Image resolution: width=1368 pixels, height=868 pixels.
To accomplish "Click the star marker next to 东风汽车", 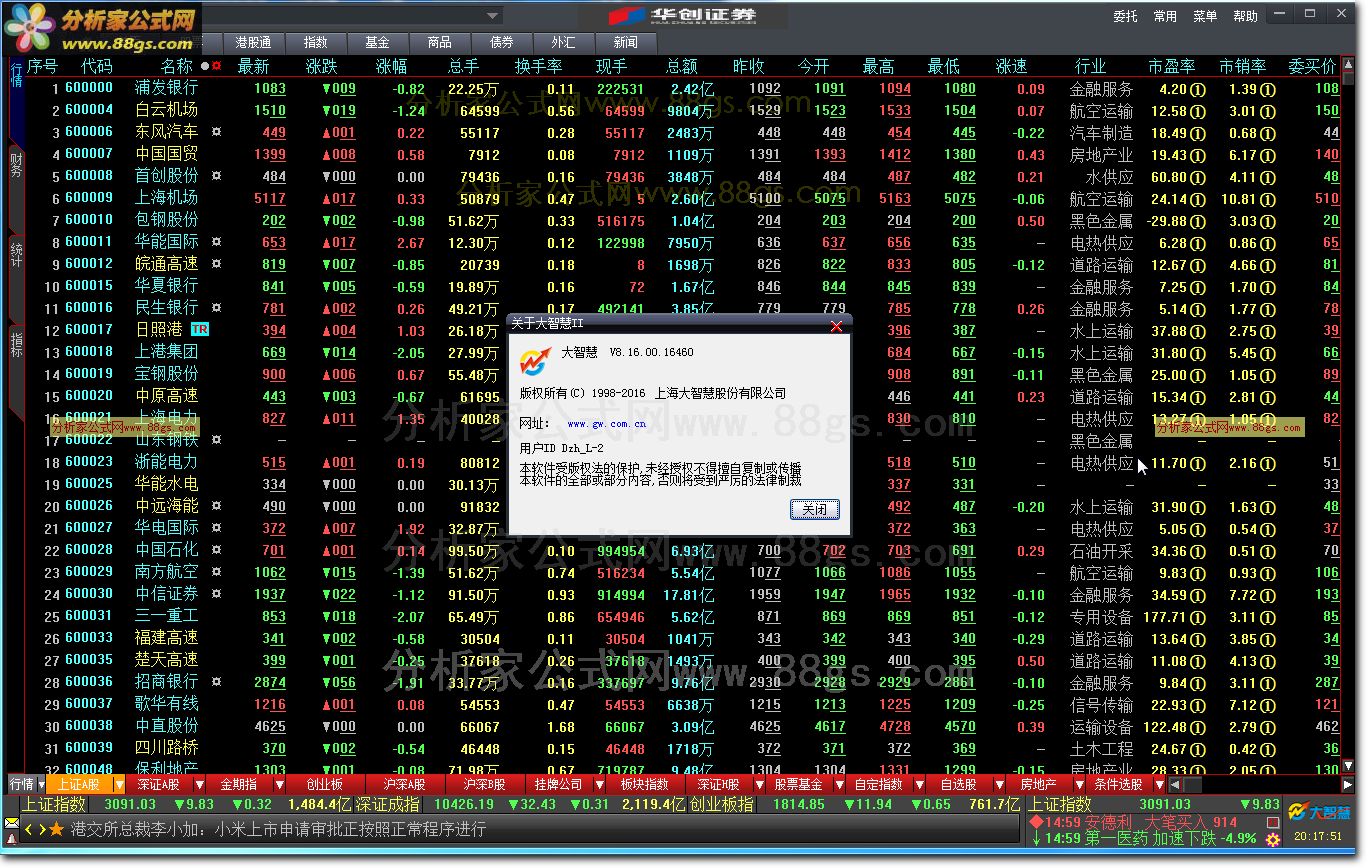I will pyautogui.click(x=217, y=132).
